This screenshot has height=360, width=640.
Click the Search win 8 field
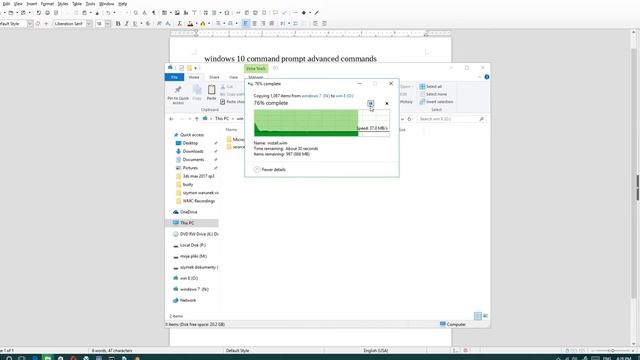[x=451, y=119]
